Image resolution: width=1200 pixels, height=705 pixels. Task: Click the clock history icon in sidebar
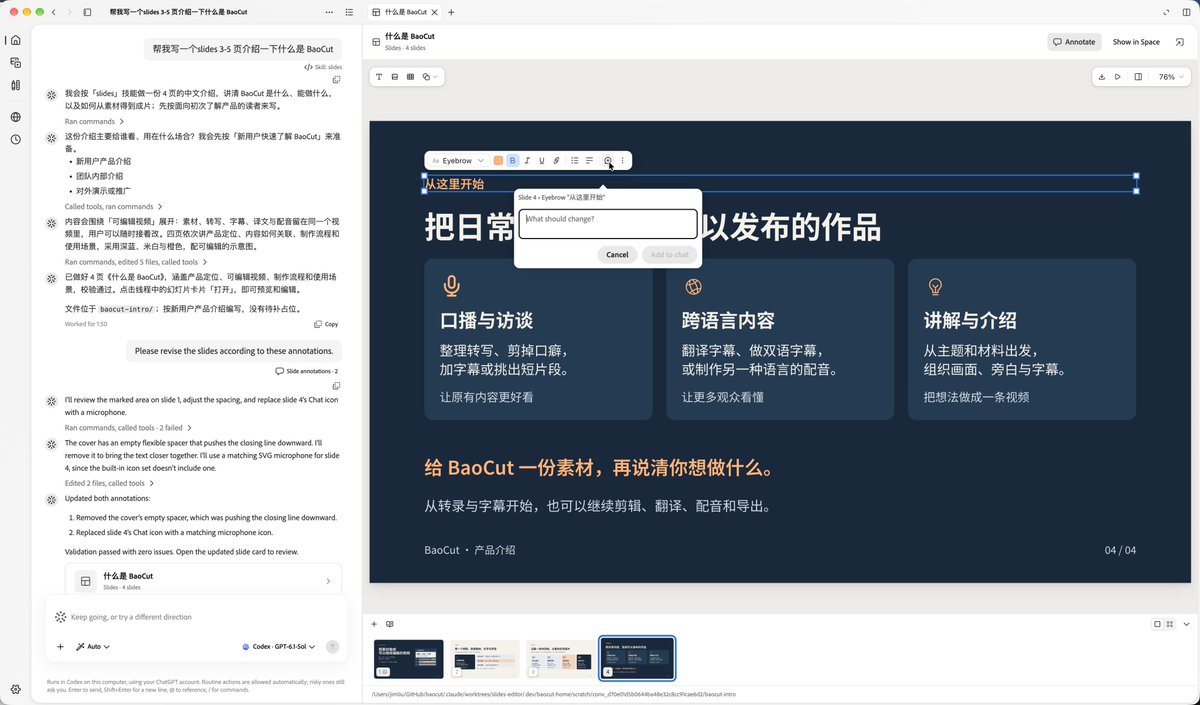point(15,139)
